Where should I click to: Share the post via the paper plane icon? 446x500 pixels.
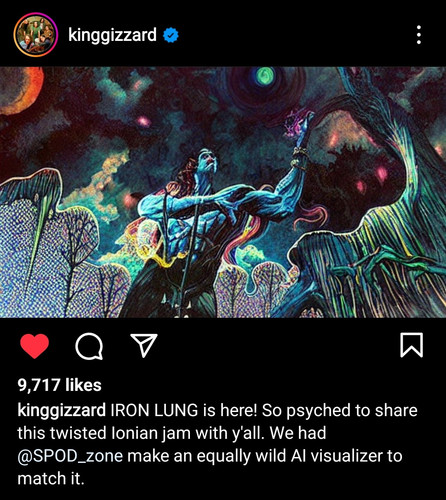[144, 345]
